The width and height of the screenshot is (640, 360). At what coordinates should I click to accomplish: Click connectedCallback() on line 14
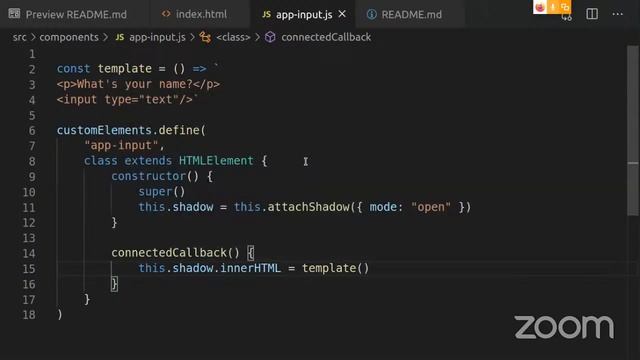pyautogui.click(x=176, y=253)
